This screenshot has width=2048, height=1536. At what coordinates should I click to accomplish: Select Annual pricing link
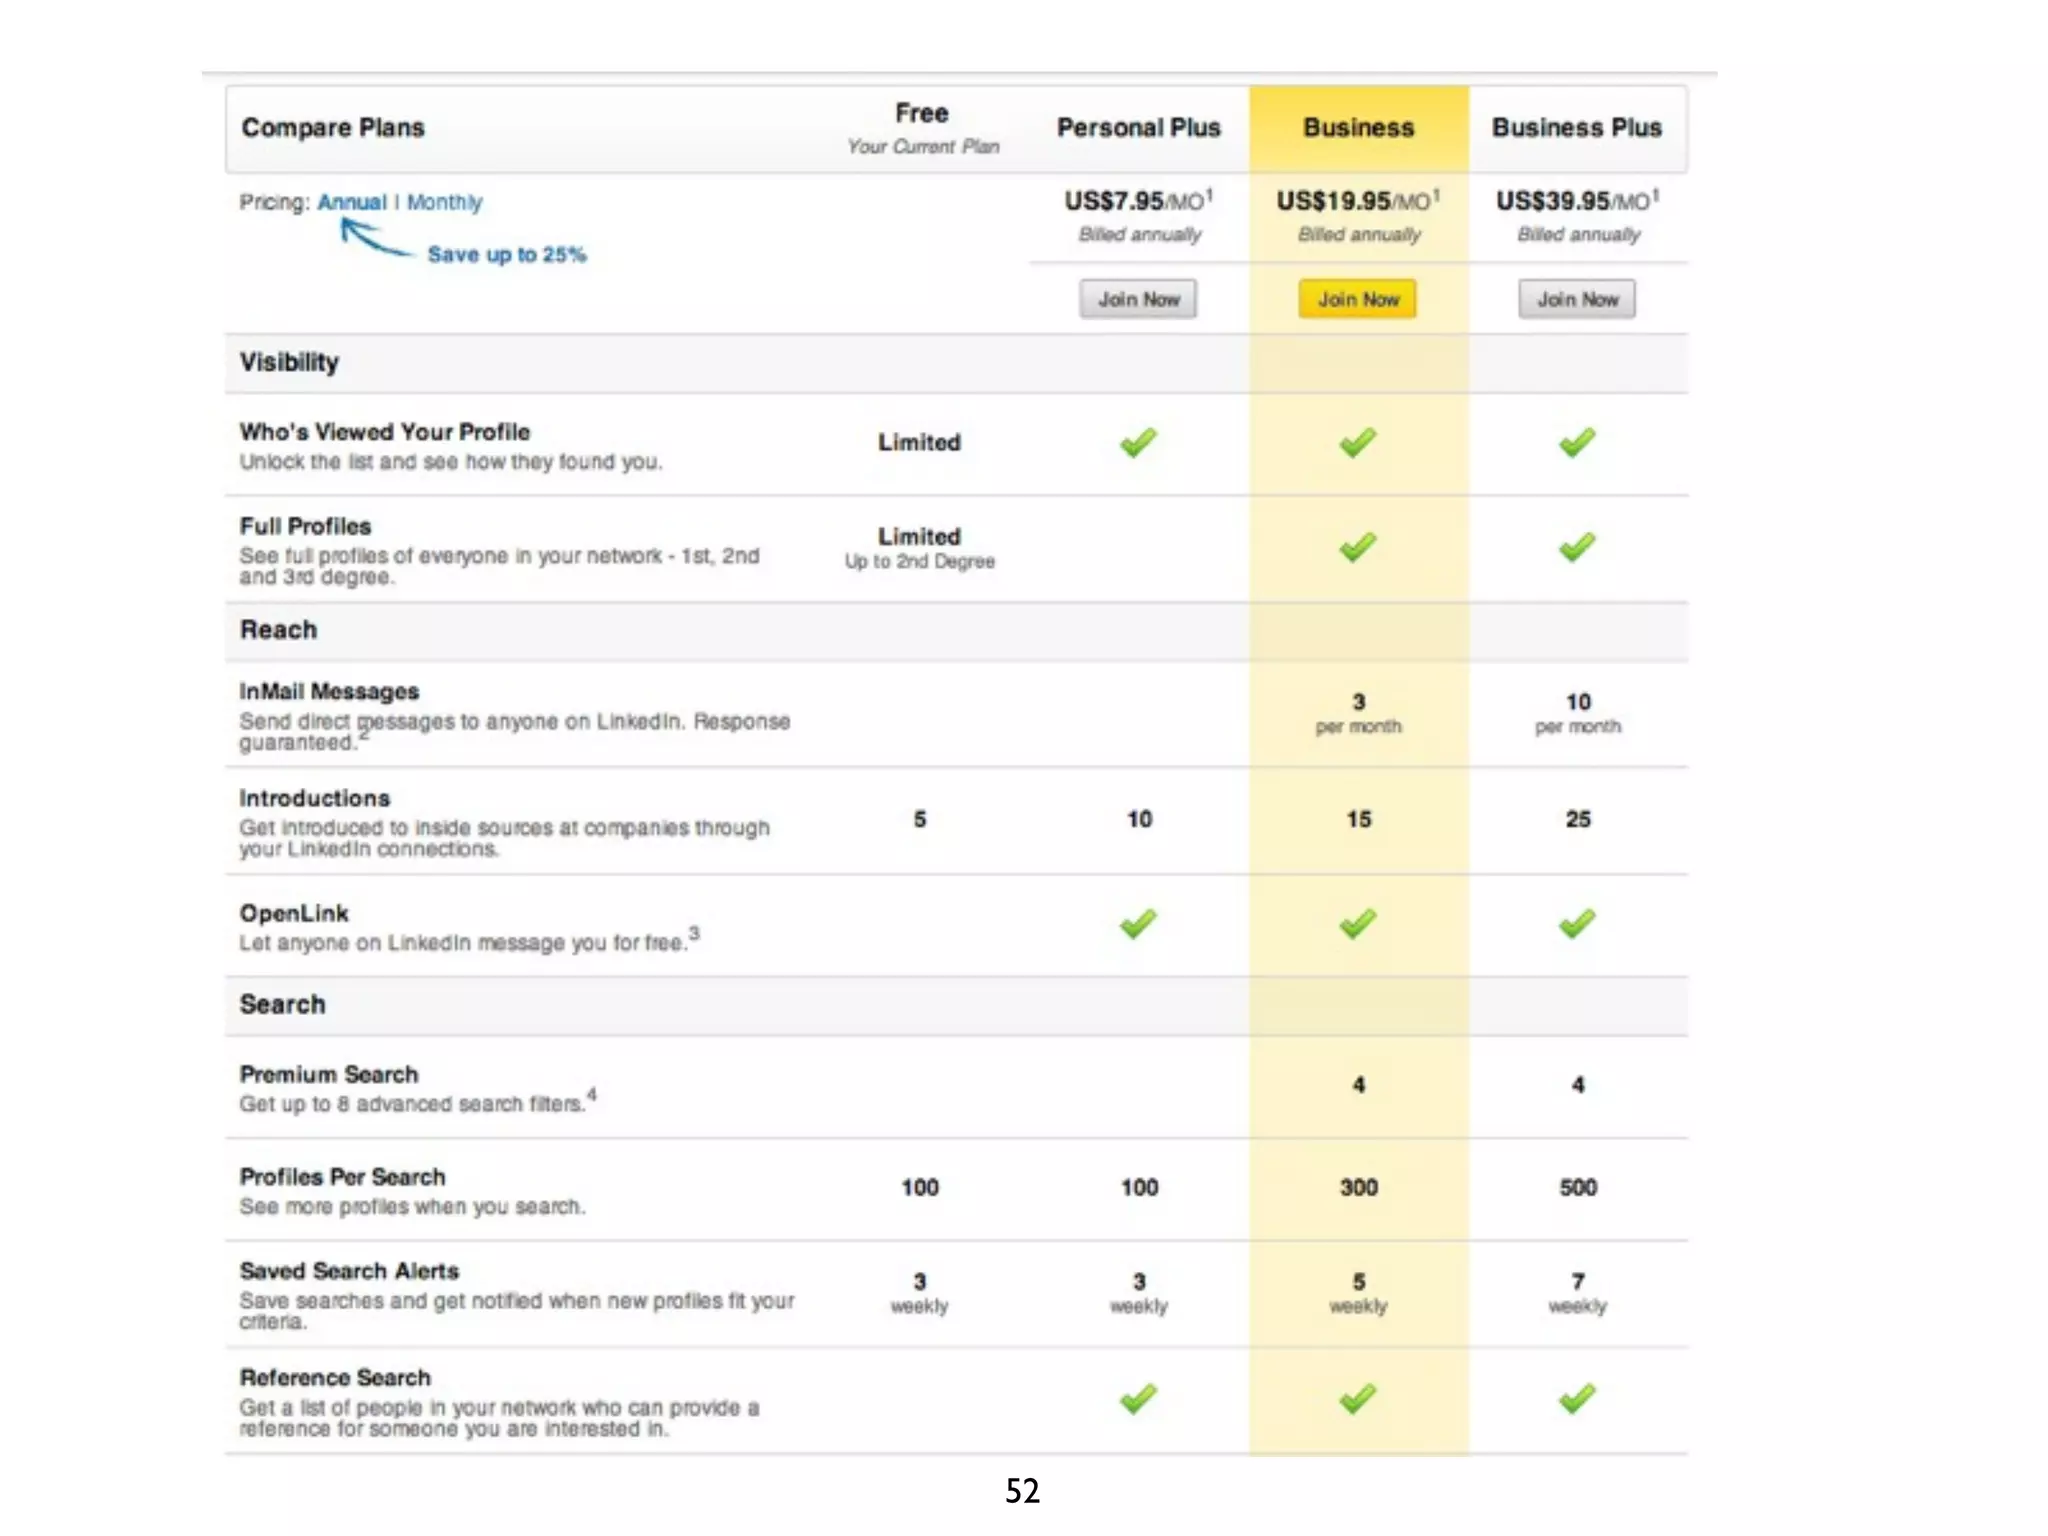351,202
